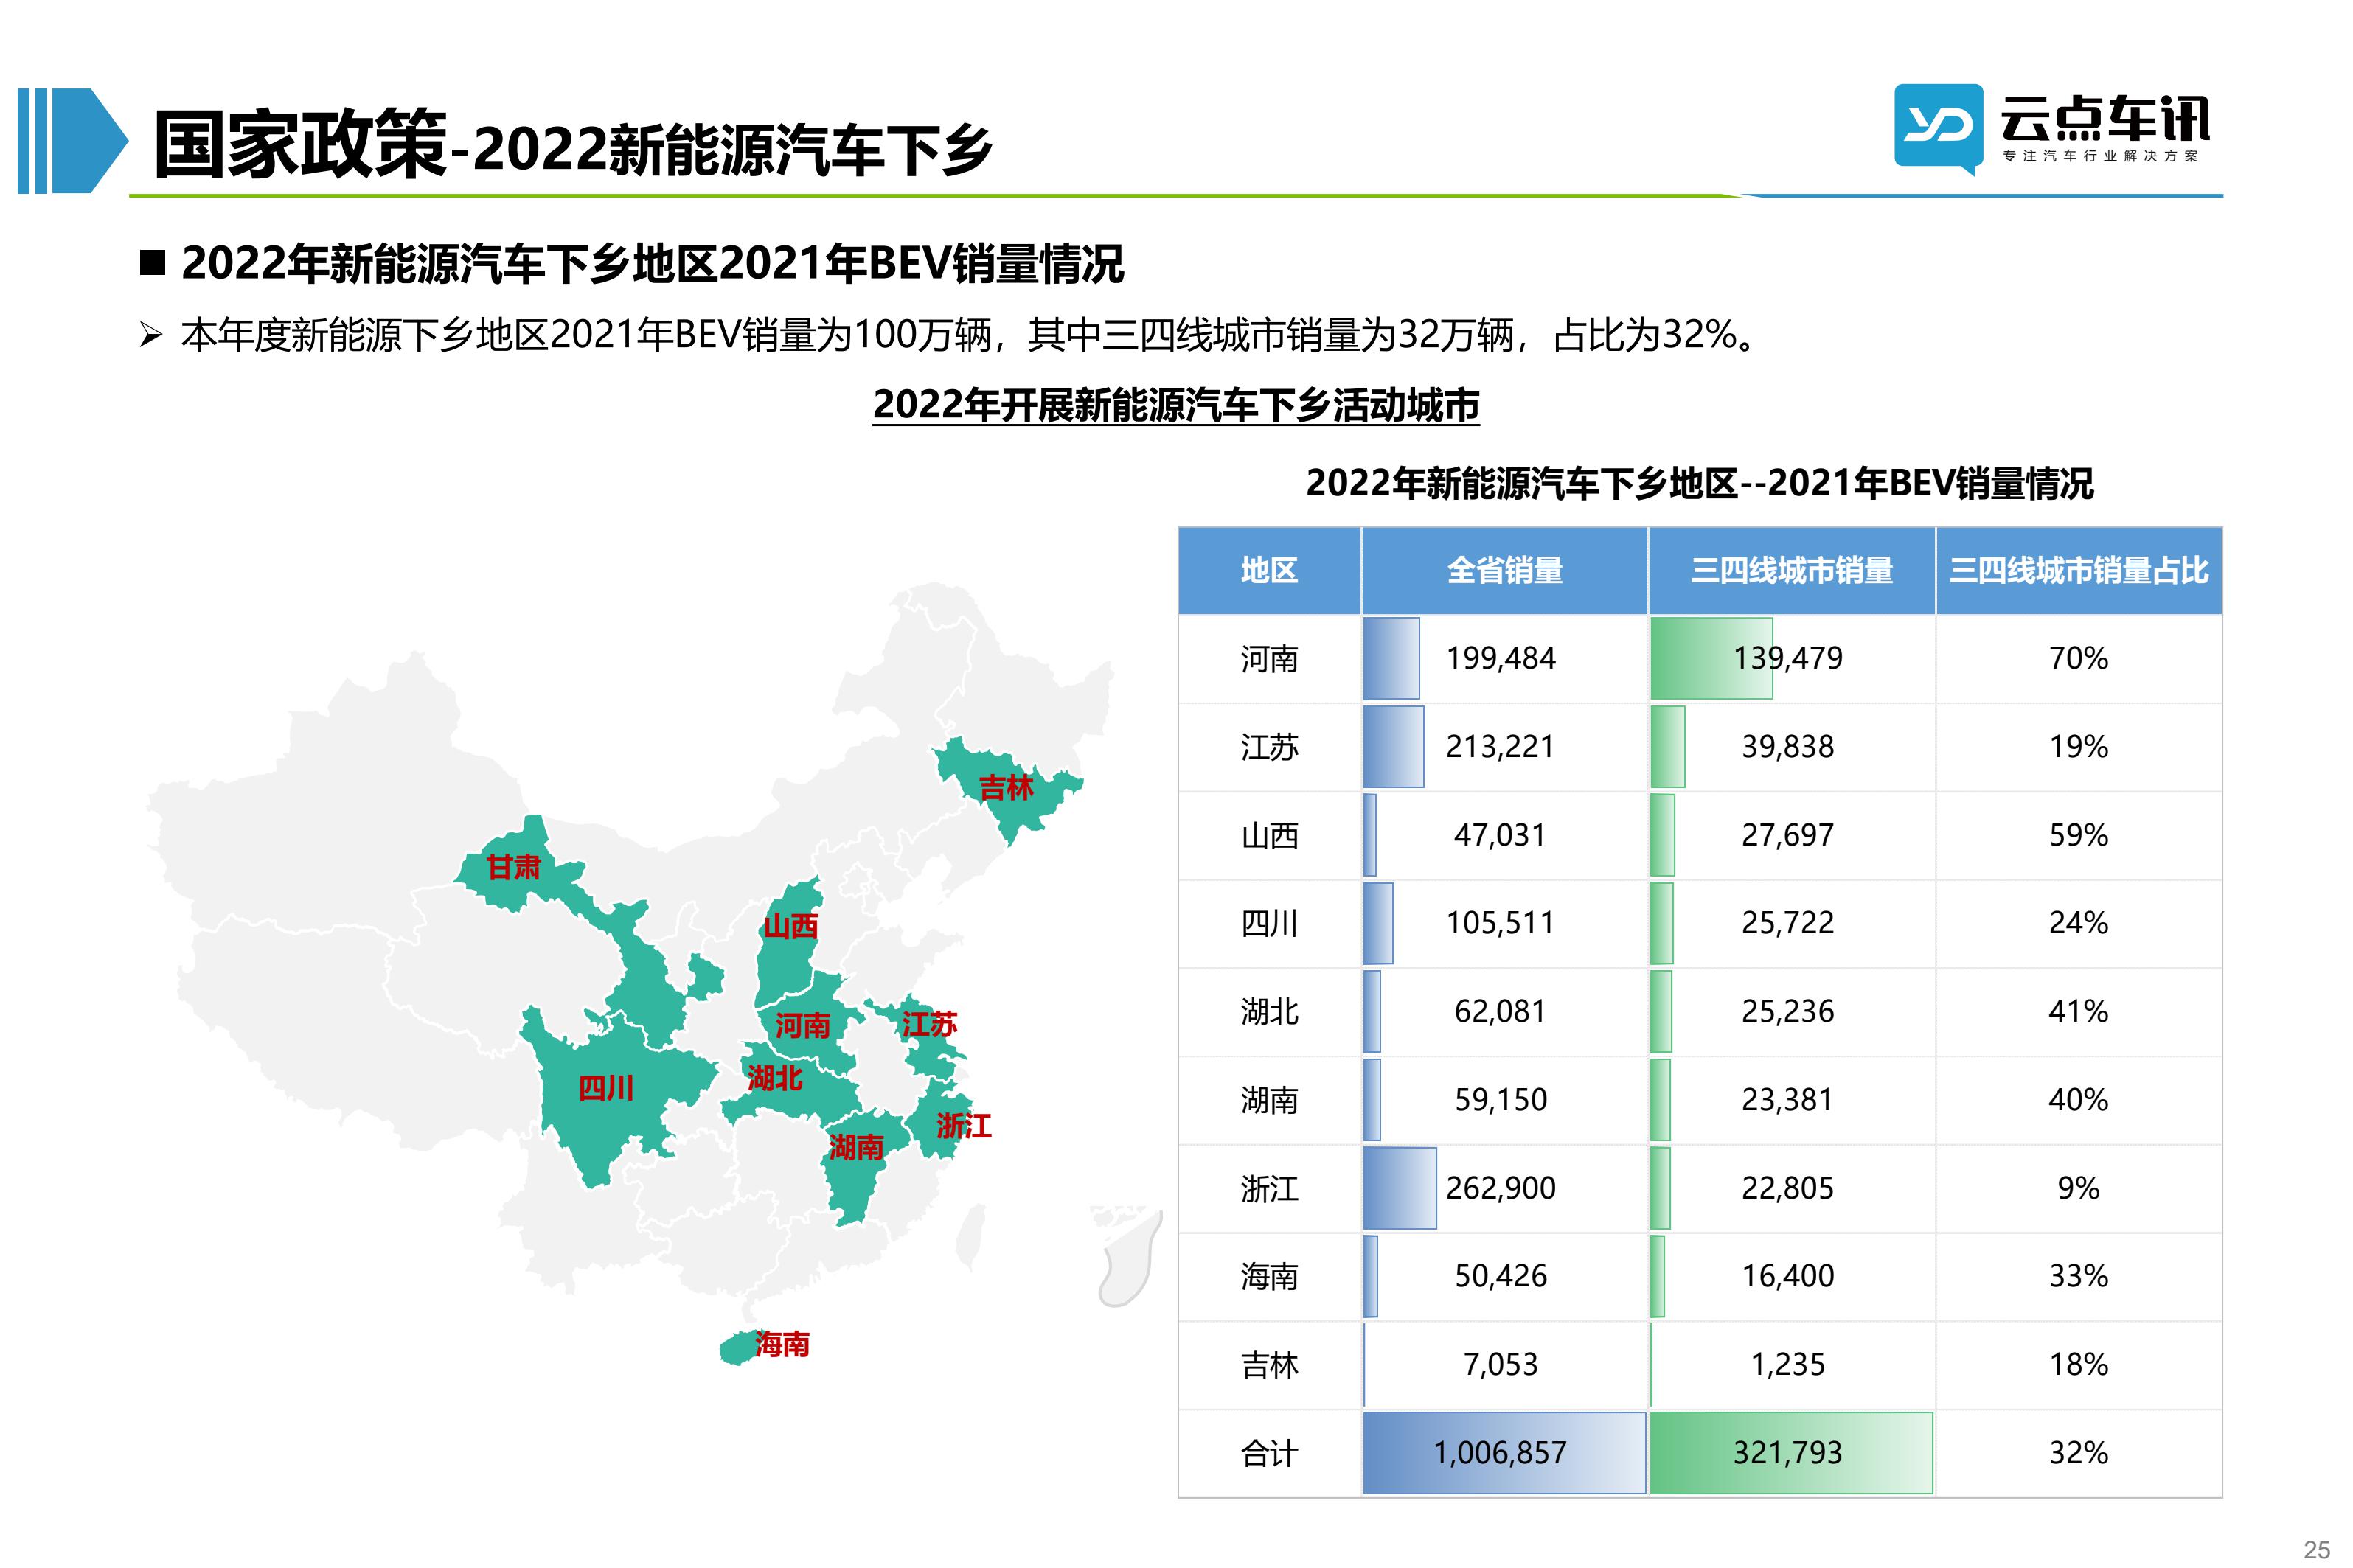
Task: Click the total 1,006,857 blue bar
Action: tap(1504, 1453)
